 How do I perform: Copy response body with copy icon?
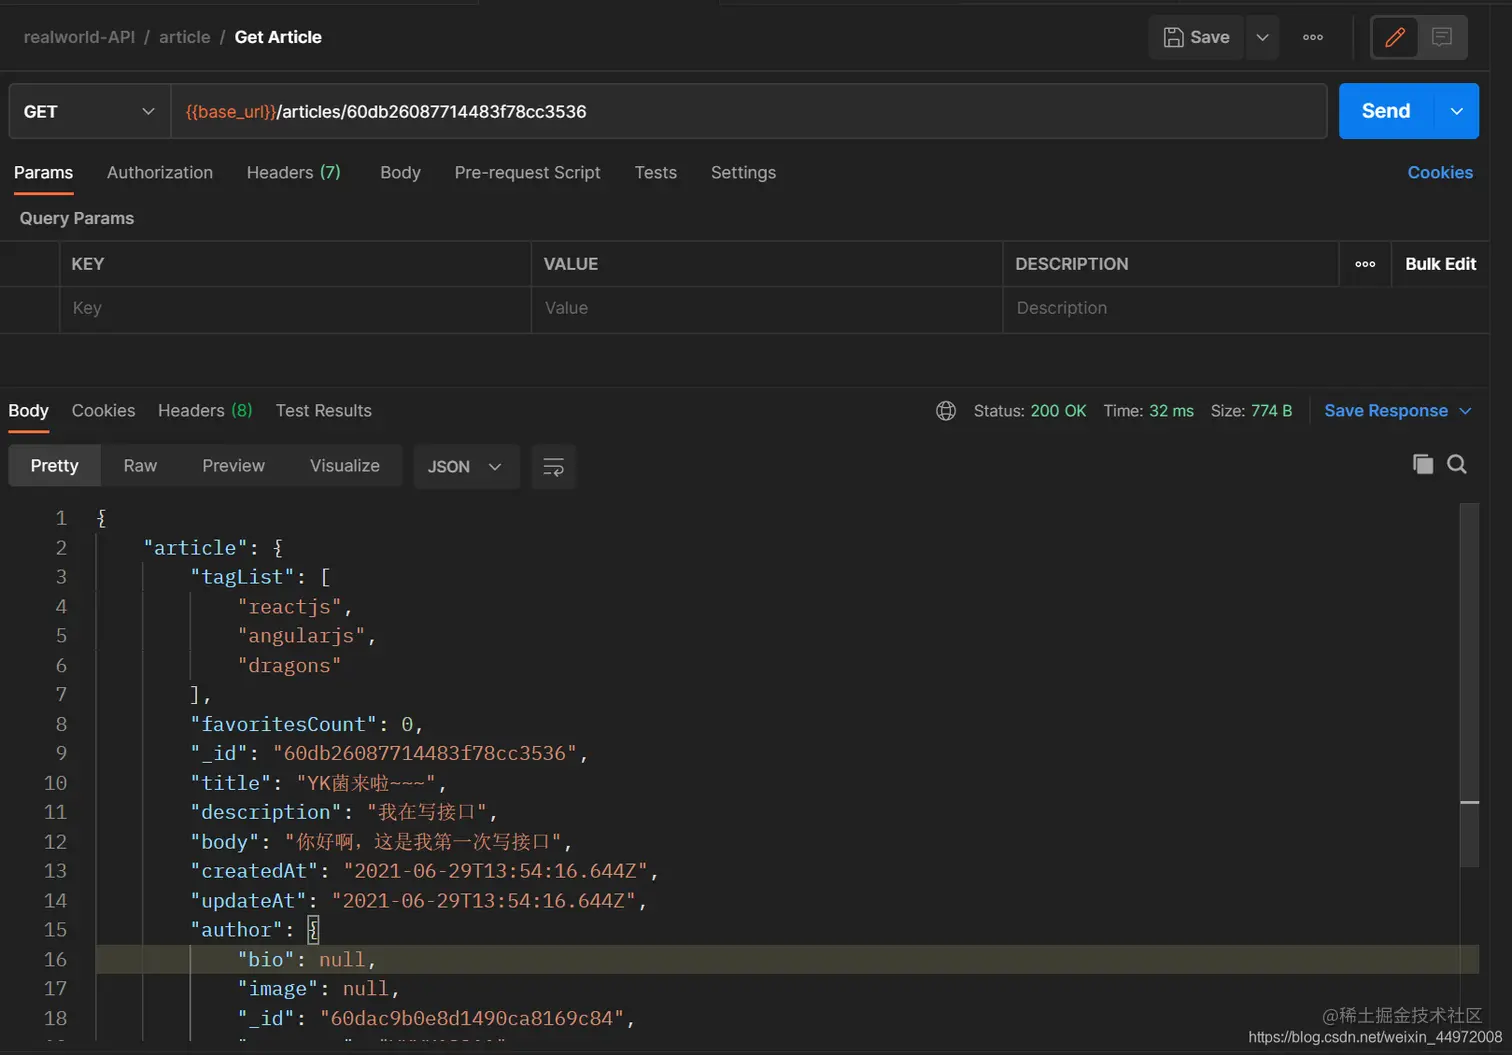(x=1423, y=464)
